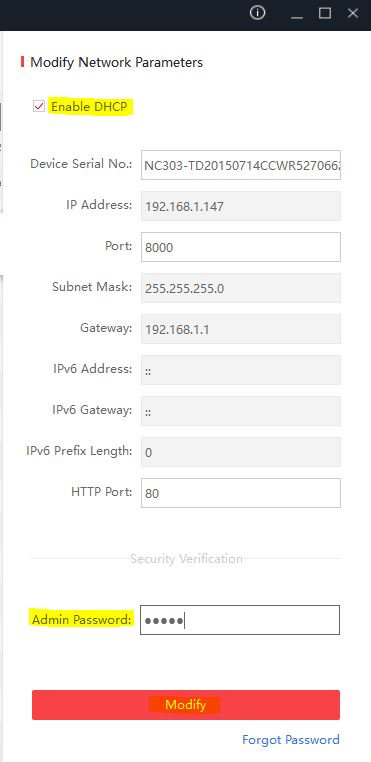This screenshot has height=762, width=371.
Task: Click the Gateway field showing 192.168.1.1
Action: pyautogui.click(x=241, y=329)
